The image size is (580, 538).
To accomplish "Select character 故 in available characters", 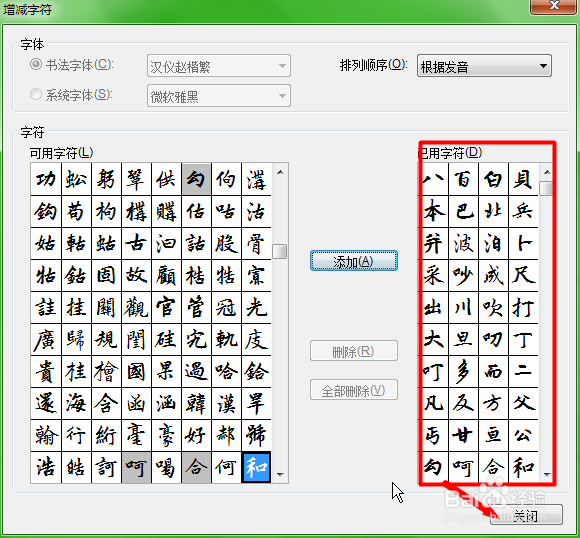I will pos(136,275).
